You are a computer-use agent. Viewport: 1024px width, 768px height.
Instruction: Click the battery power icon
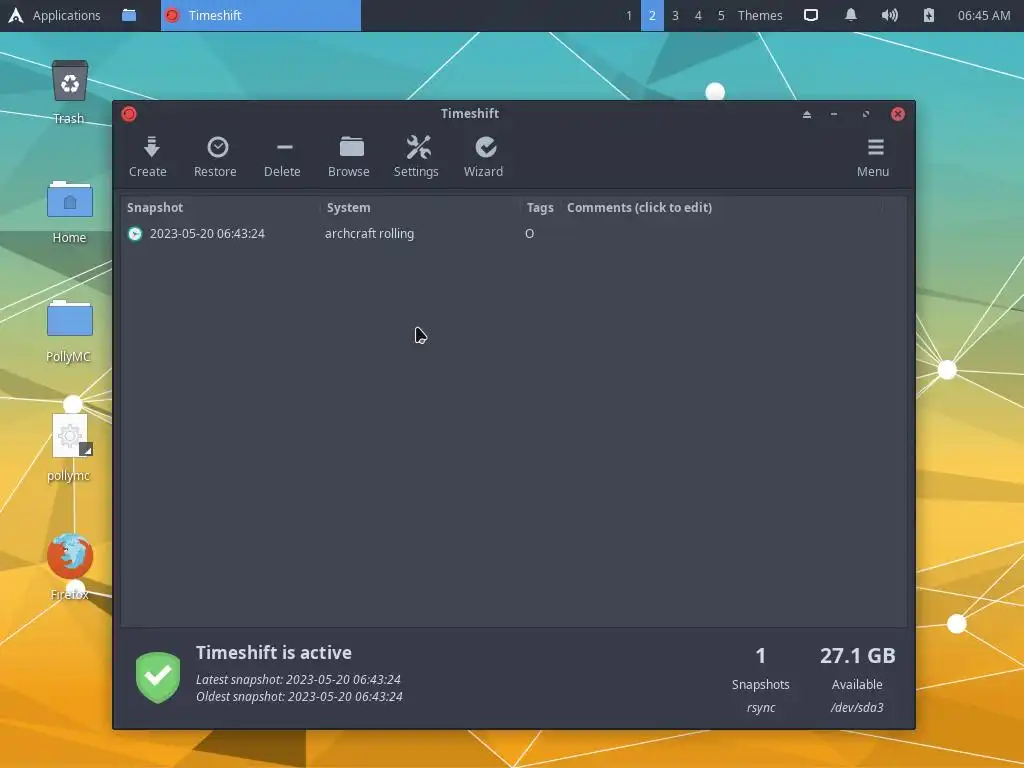tap(929, 15)
